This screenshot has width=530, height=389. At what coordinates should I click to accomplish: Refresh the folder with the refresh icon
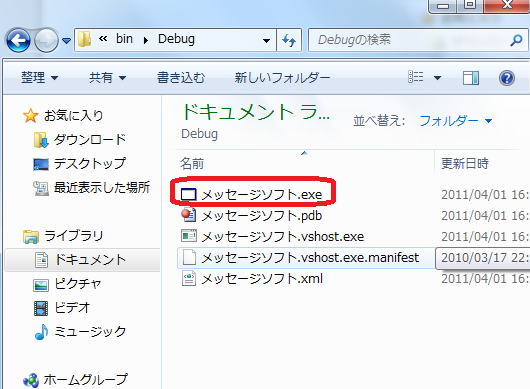tap(289, 41)
